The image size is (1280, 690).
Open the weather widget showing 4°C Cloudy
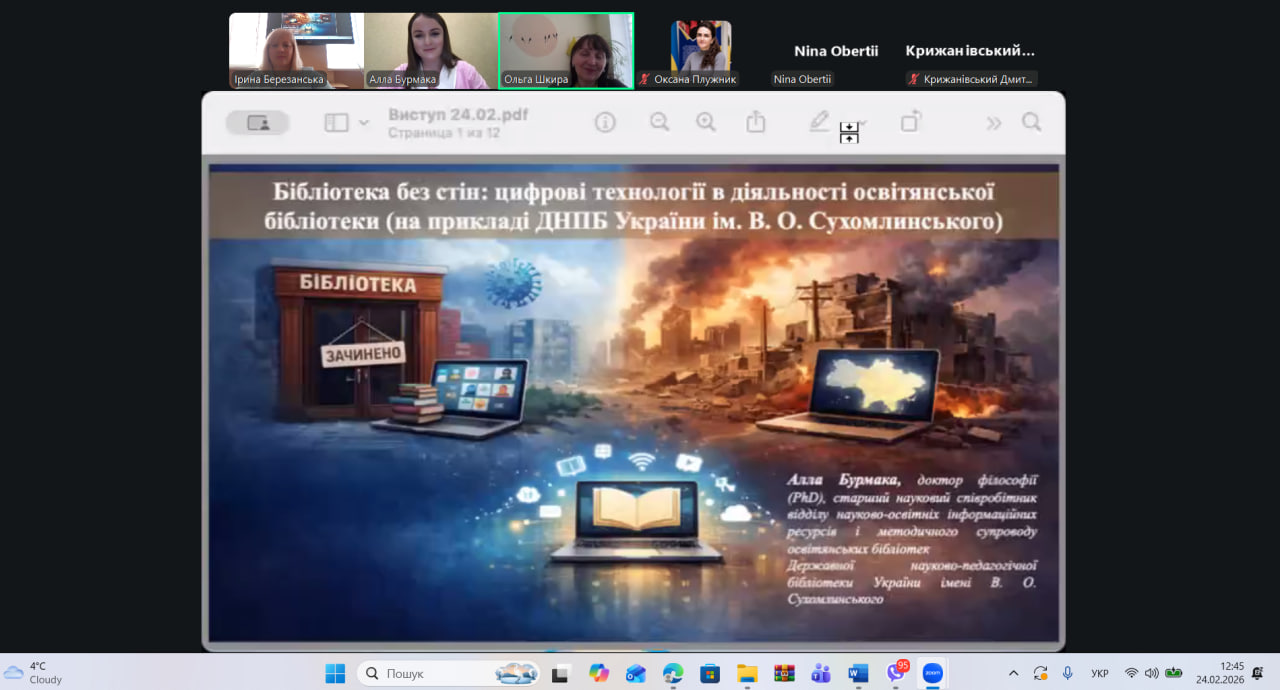(34, 673)
